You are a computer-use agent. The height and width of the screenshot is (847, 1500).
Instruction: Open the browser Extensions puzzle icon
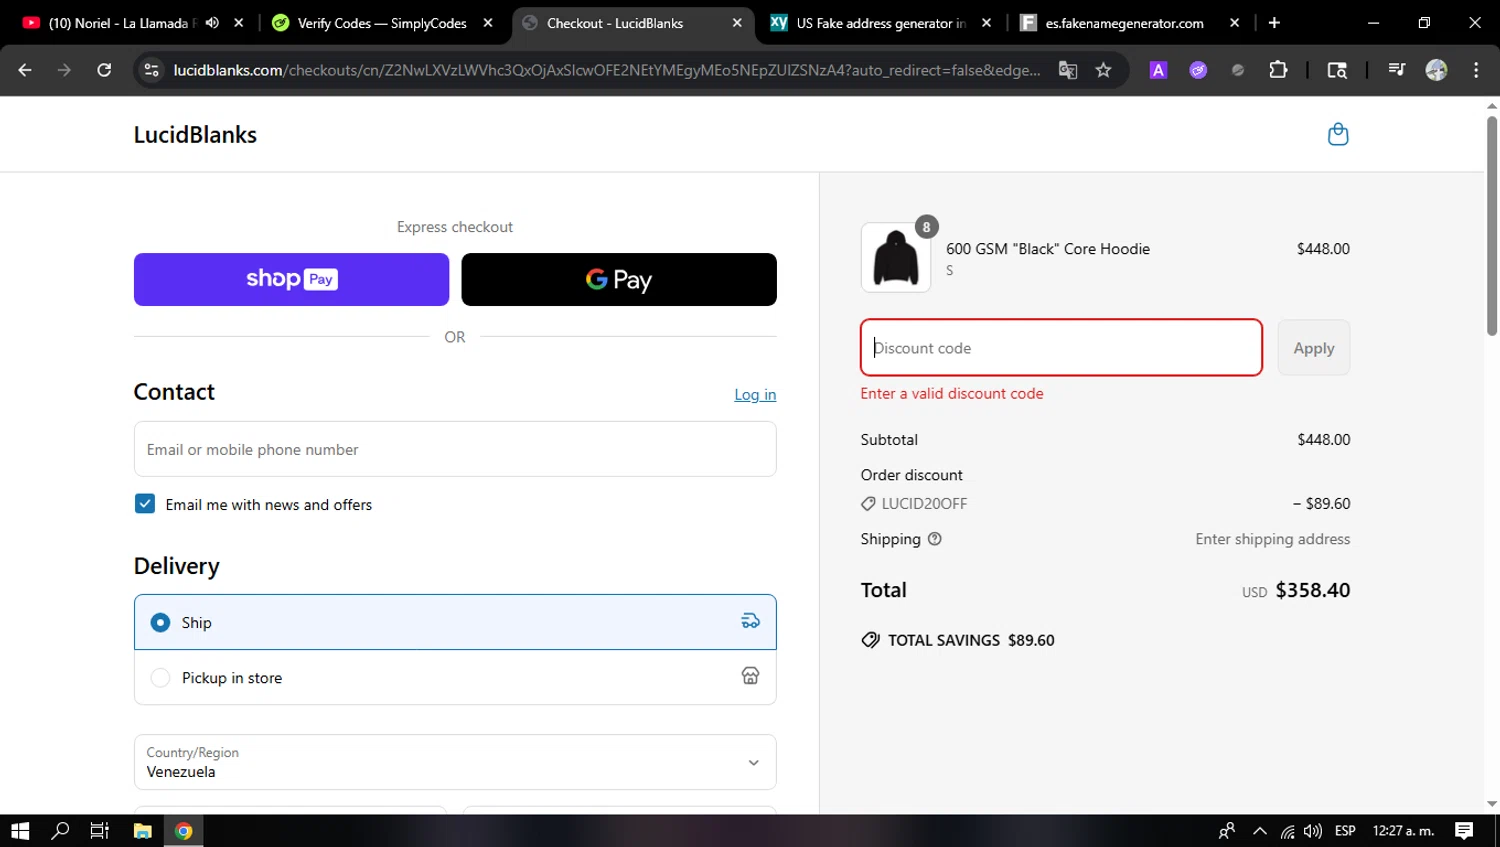point(1278,70)
